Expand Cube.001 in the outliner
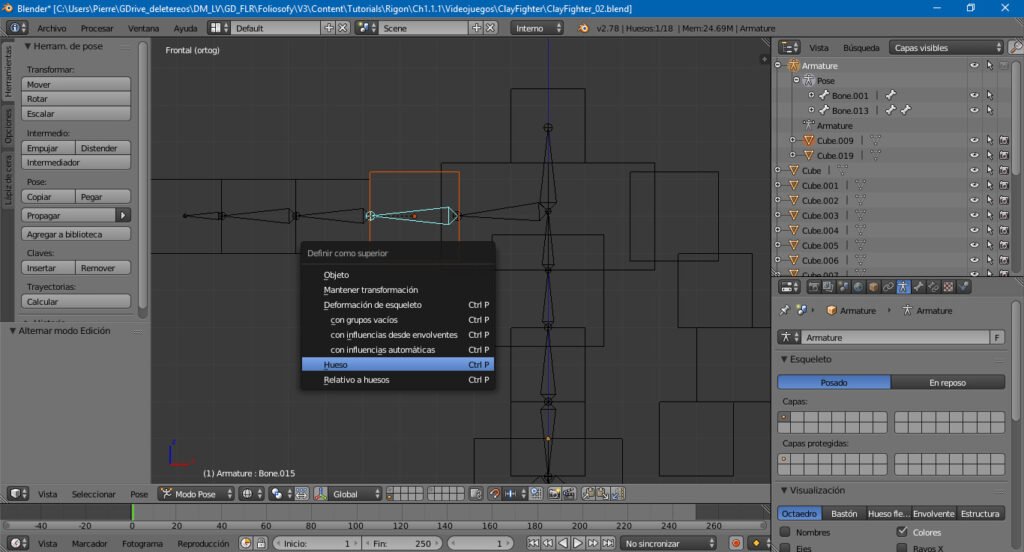This screenshot has height=552, width=1024. (778, 186)
